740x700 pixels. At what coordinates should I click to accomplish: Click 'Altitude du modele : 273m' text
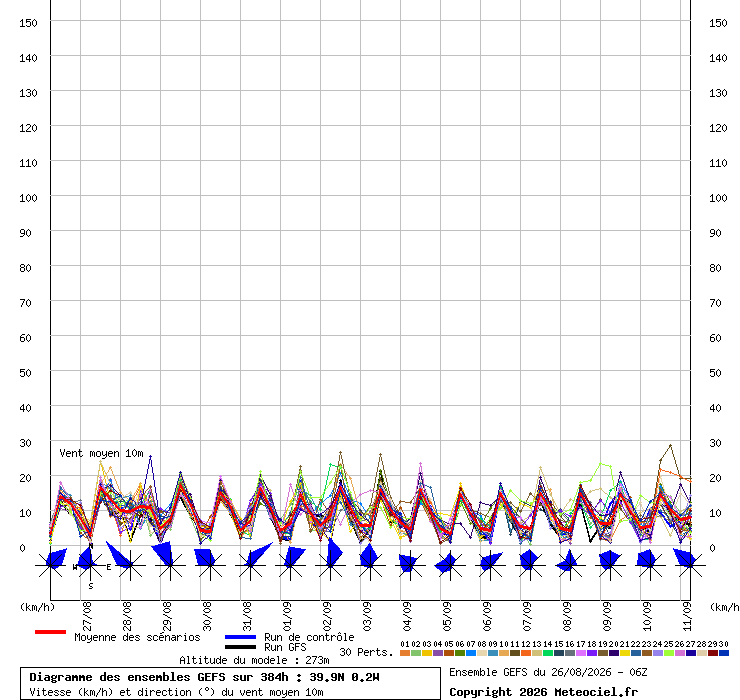click(x=254, y=660)
